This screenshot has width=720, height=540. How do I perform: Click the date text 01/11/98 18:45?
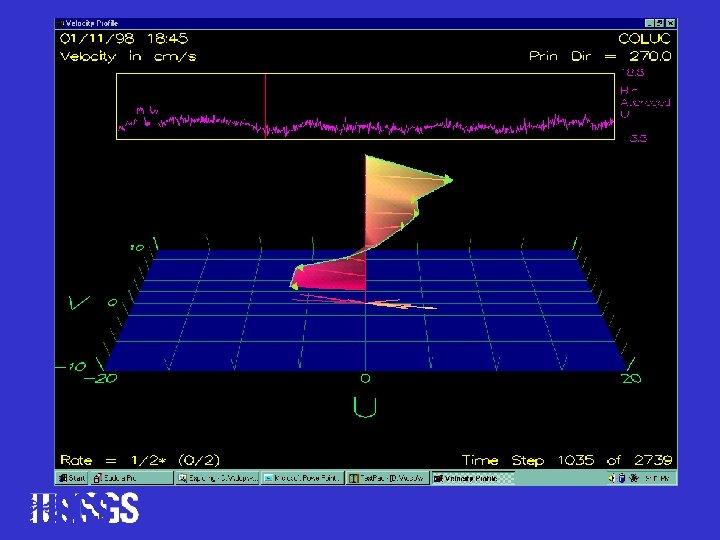(x=124, y=39)
